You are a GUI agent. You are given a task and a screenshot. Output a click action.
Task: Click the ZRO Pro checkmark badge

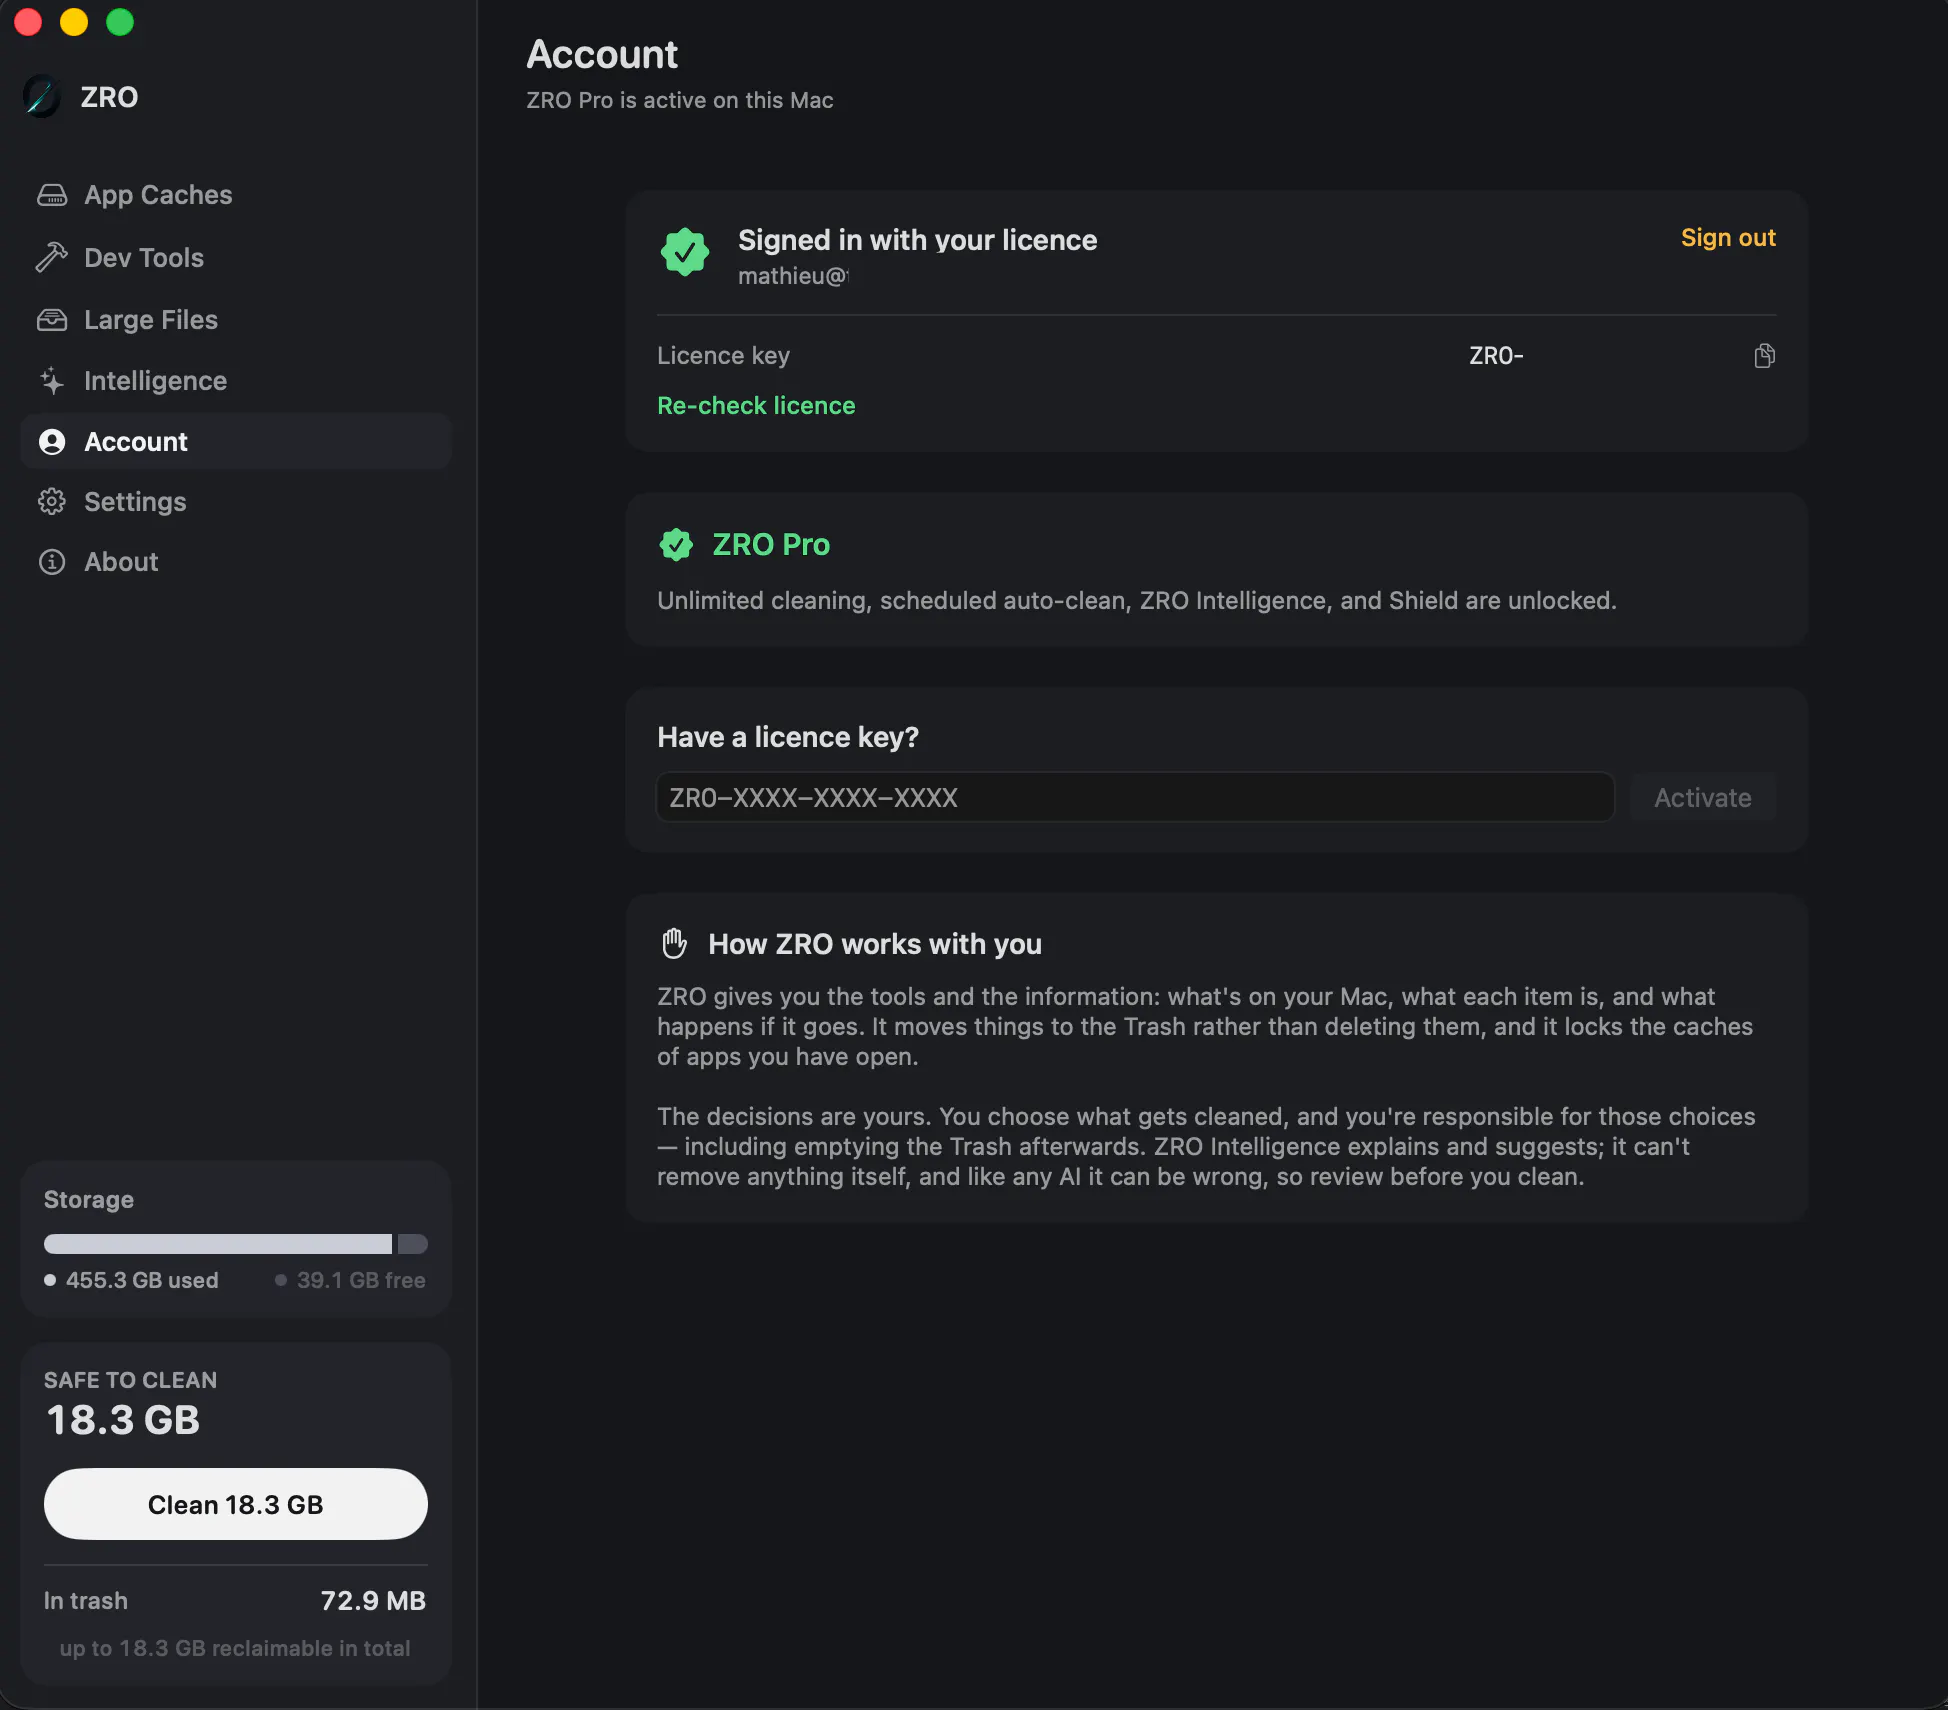[x=677, y=545]
